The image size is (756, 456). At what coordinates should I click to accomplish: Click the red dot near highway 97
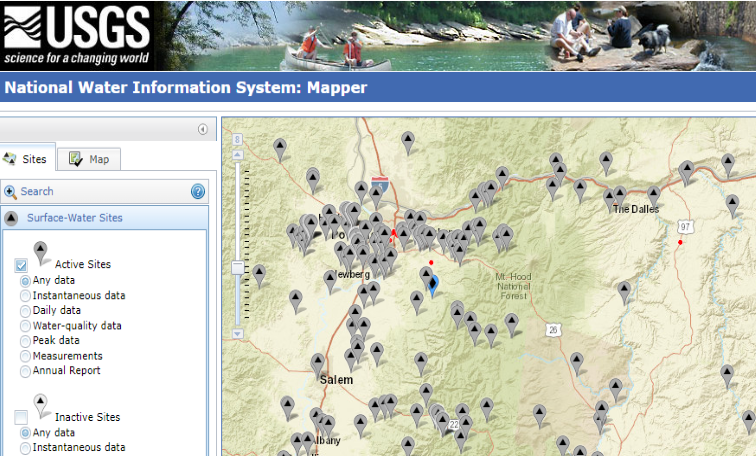(x=680, y=242)
